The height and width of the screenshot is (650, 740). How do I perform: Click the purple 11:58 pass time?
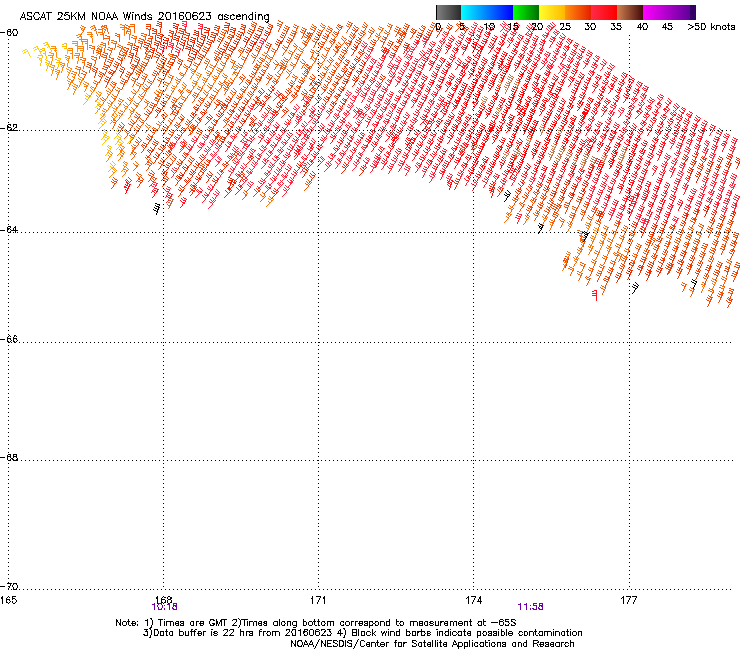(x=530, y=607)
